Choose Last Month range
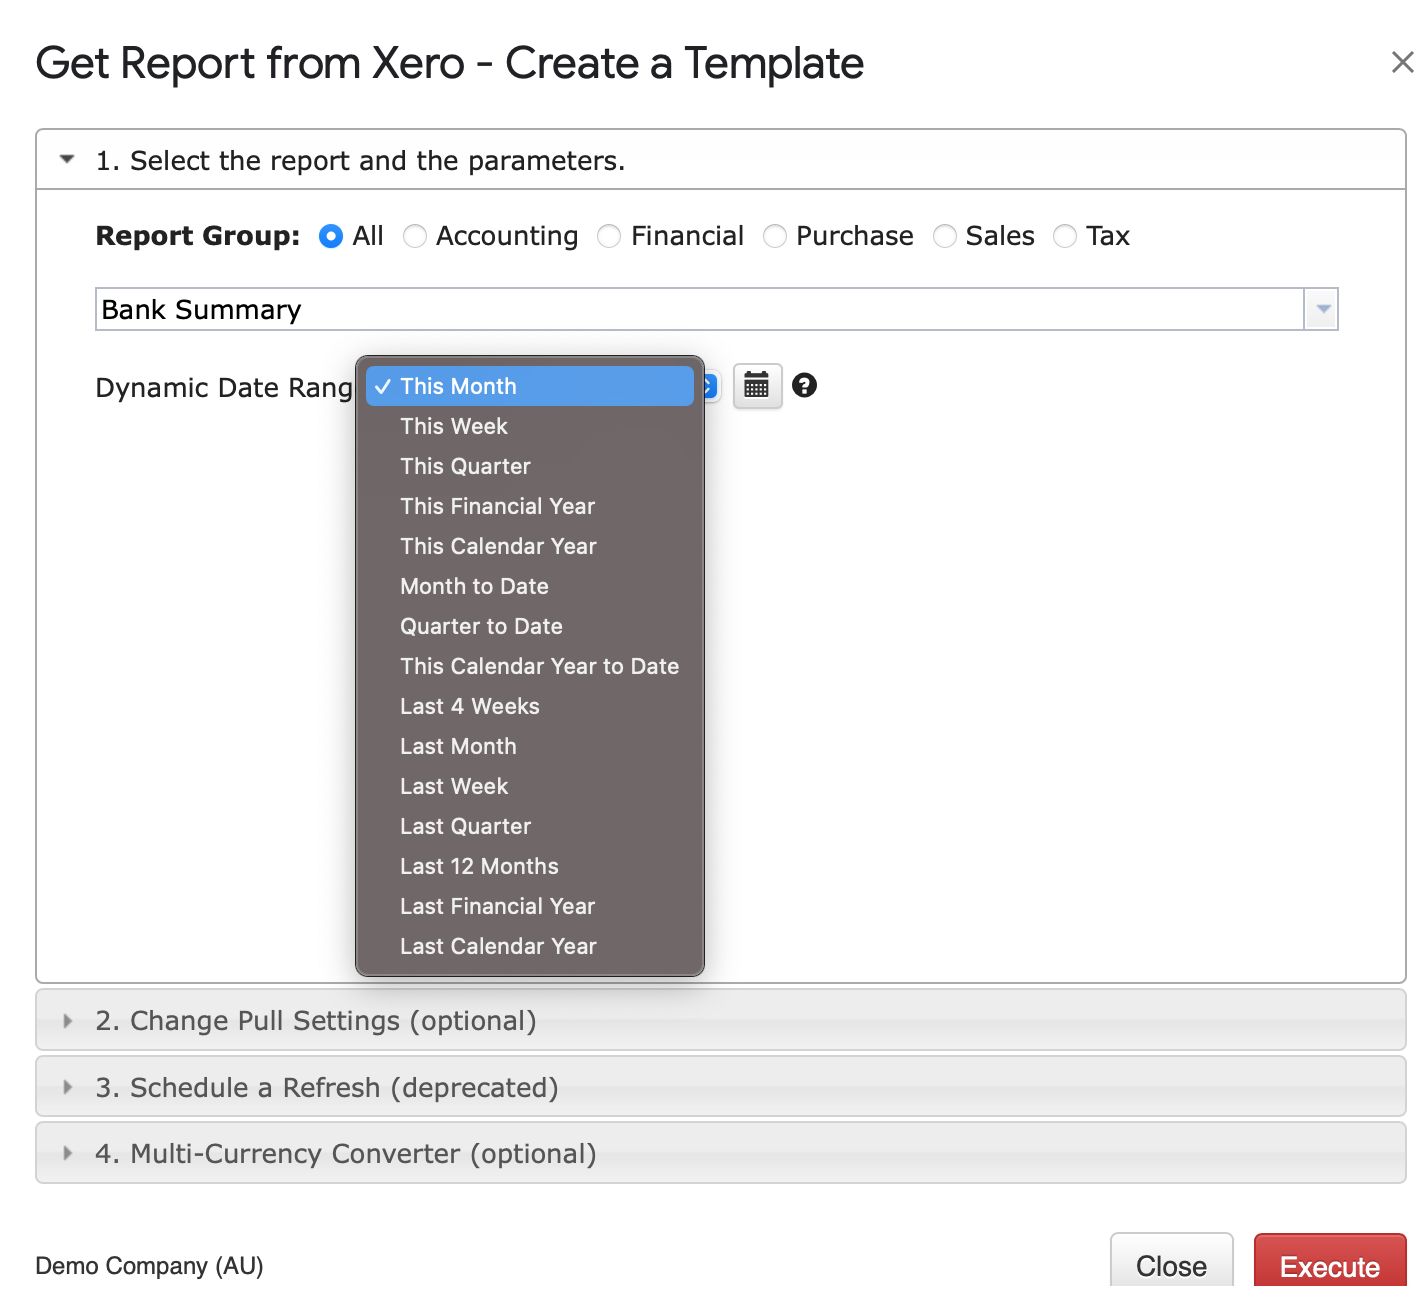 530,746
